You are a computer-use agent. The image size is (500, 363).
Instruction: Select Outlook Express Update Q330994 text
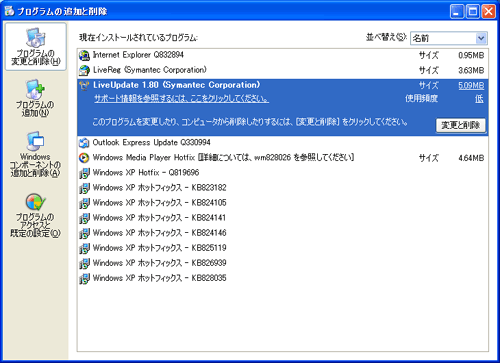click(151, 143)
